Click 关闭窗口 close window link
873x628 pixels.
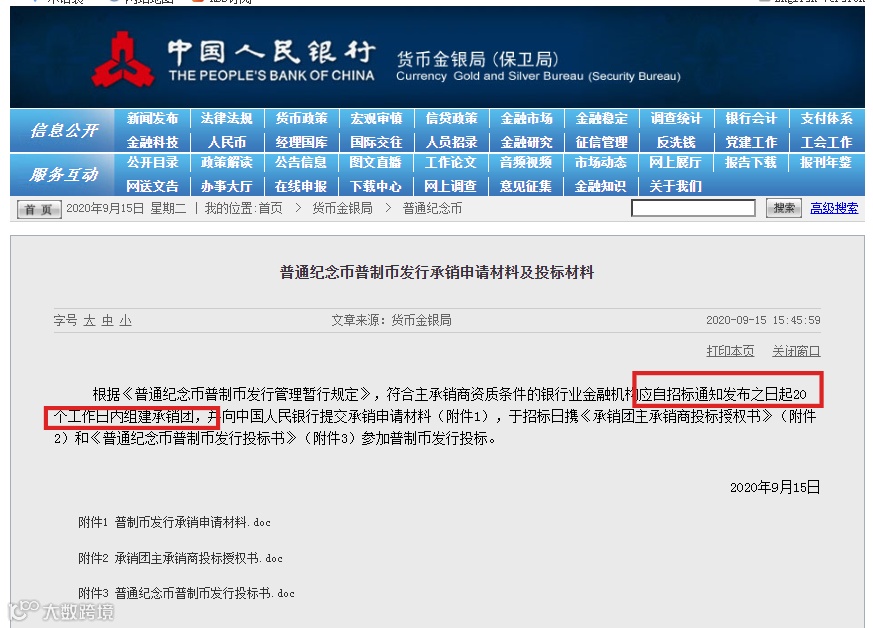coord(796,351)
